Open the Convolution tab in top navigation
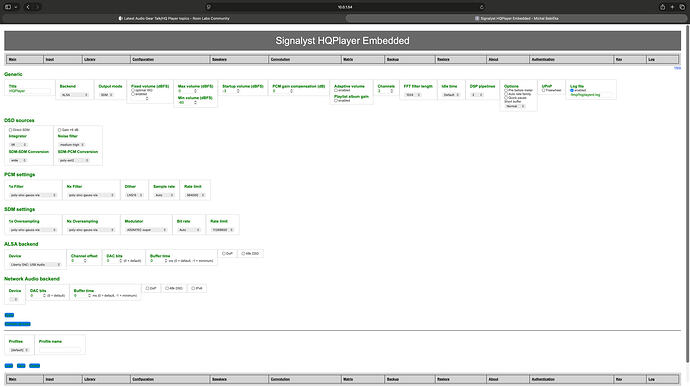Screen dimensions: 690x388 click(305, 59)
